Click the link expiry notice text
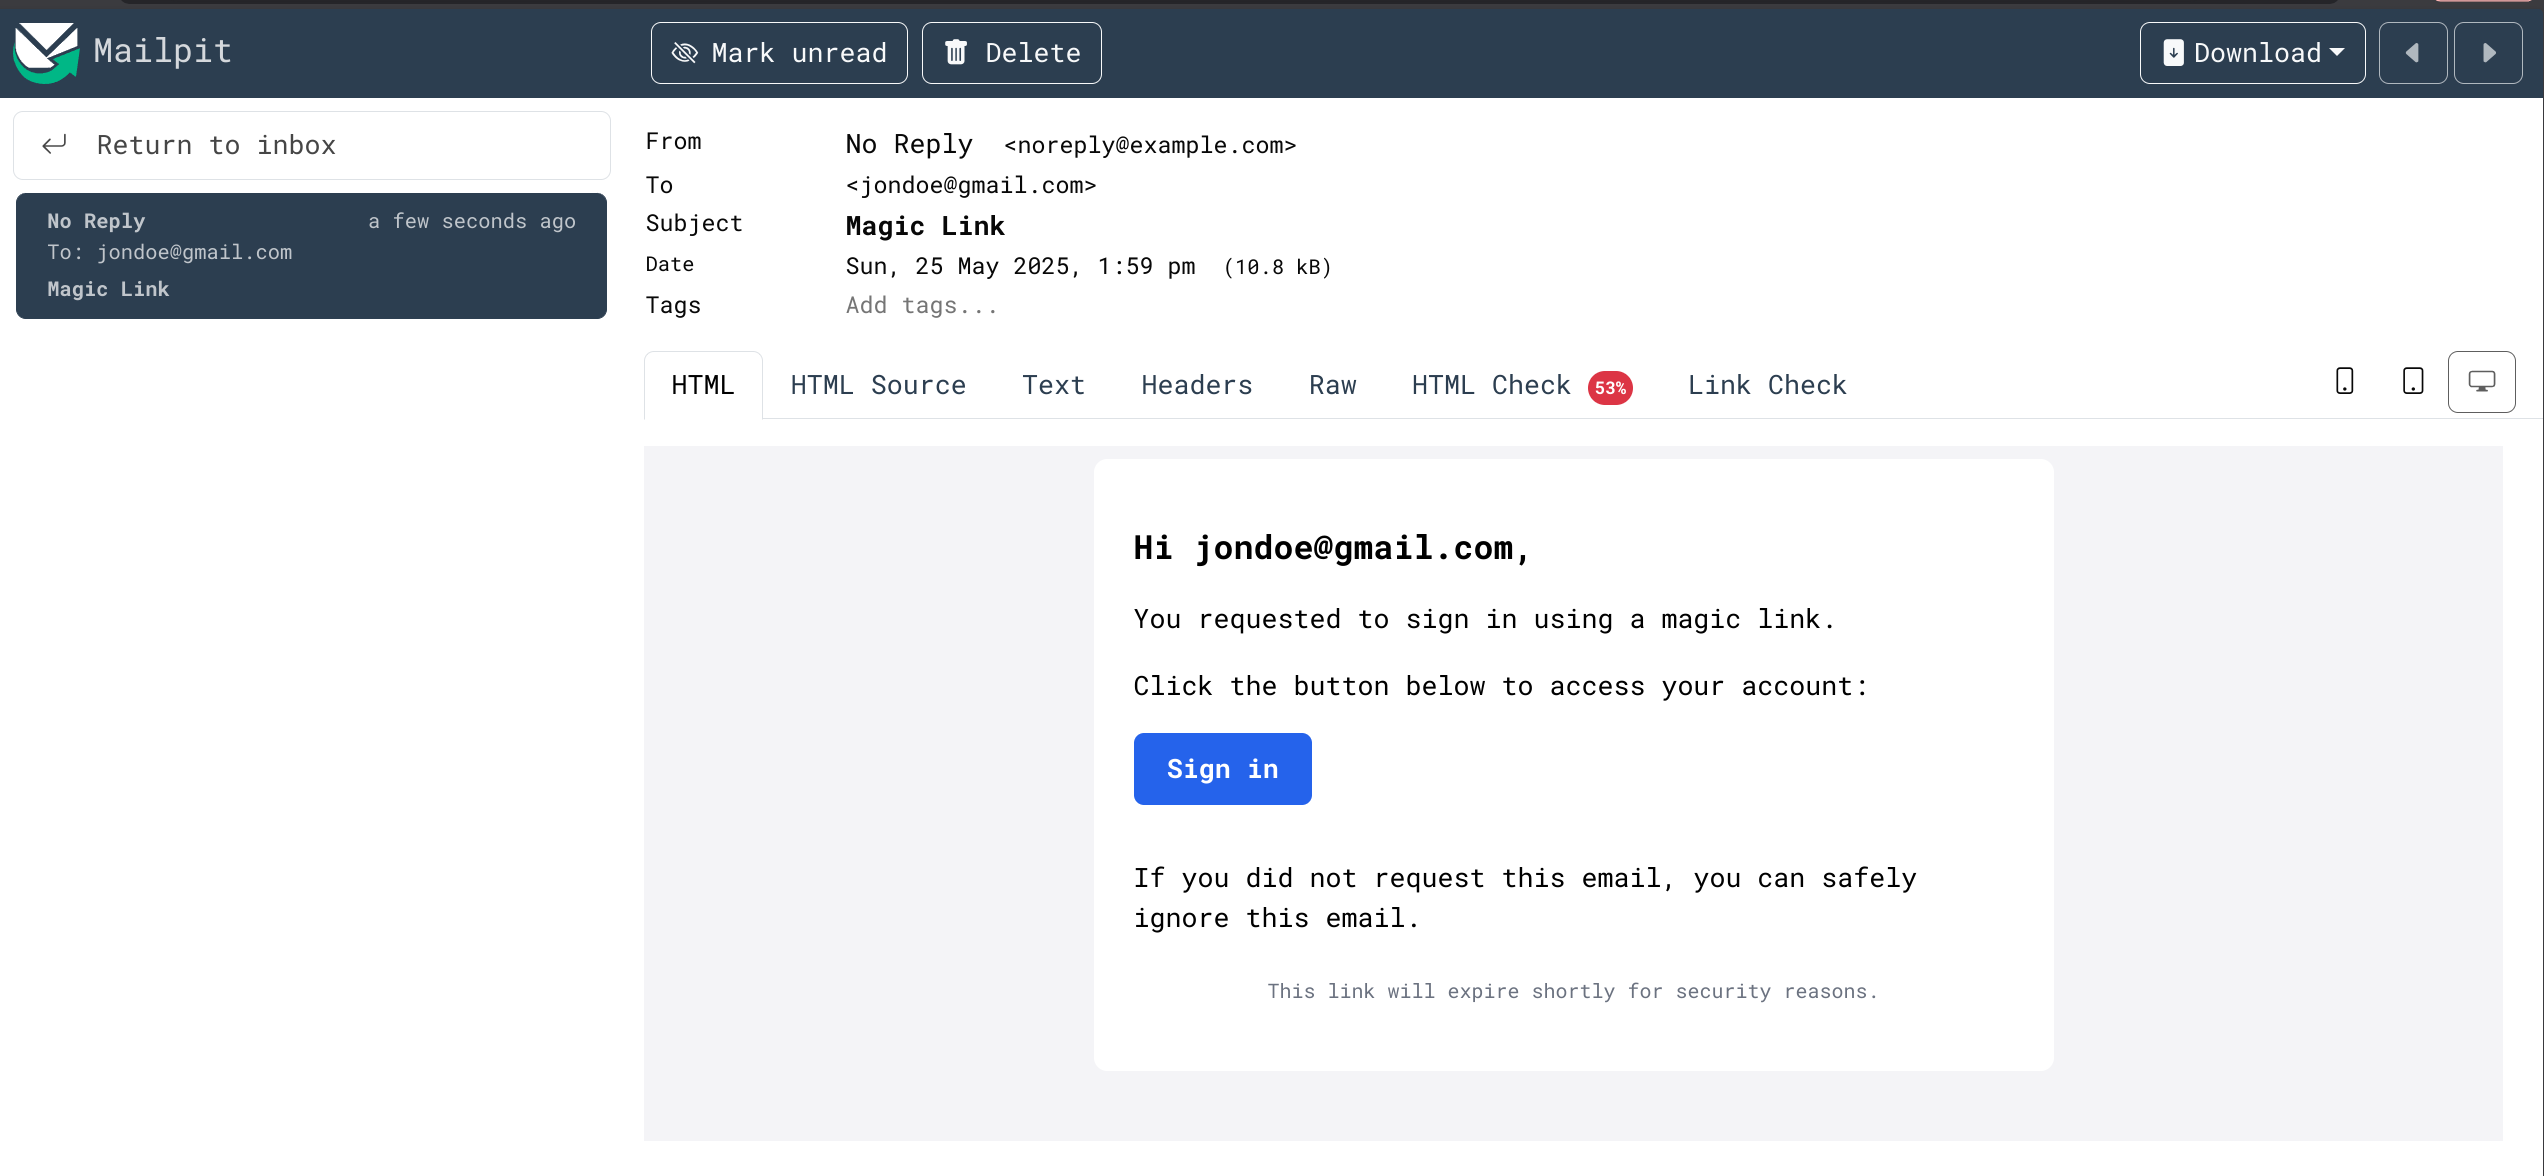This screenshot has height=1176, width=2544. 1573,991
